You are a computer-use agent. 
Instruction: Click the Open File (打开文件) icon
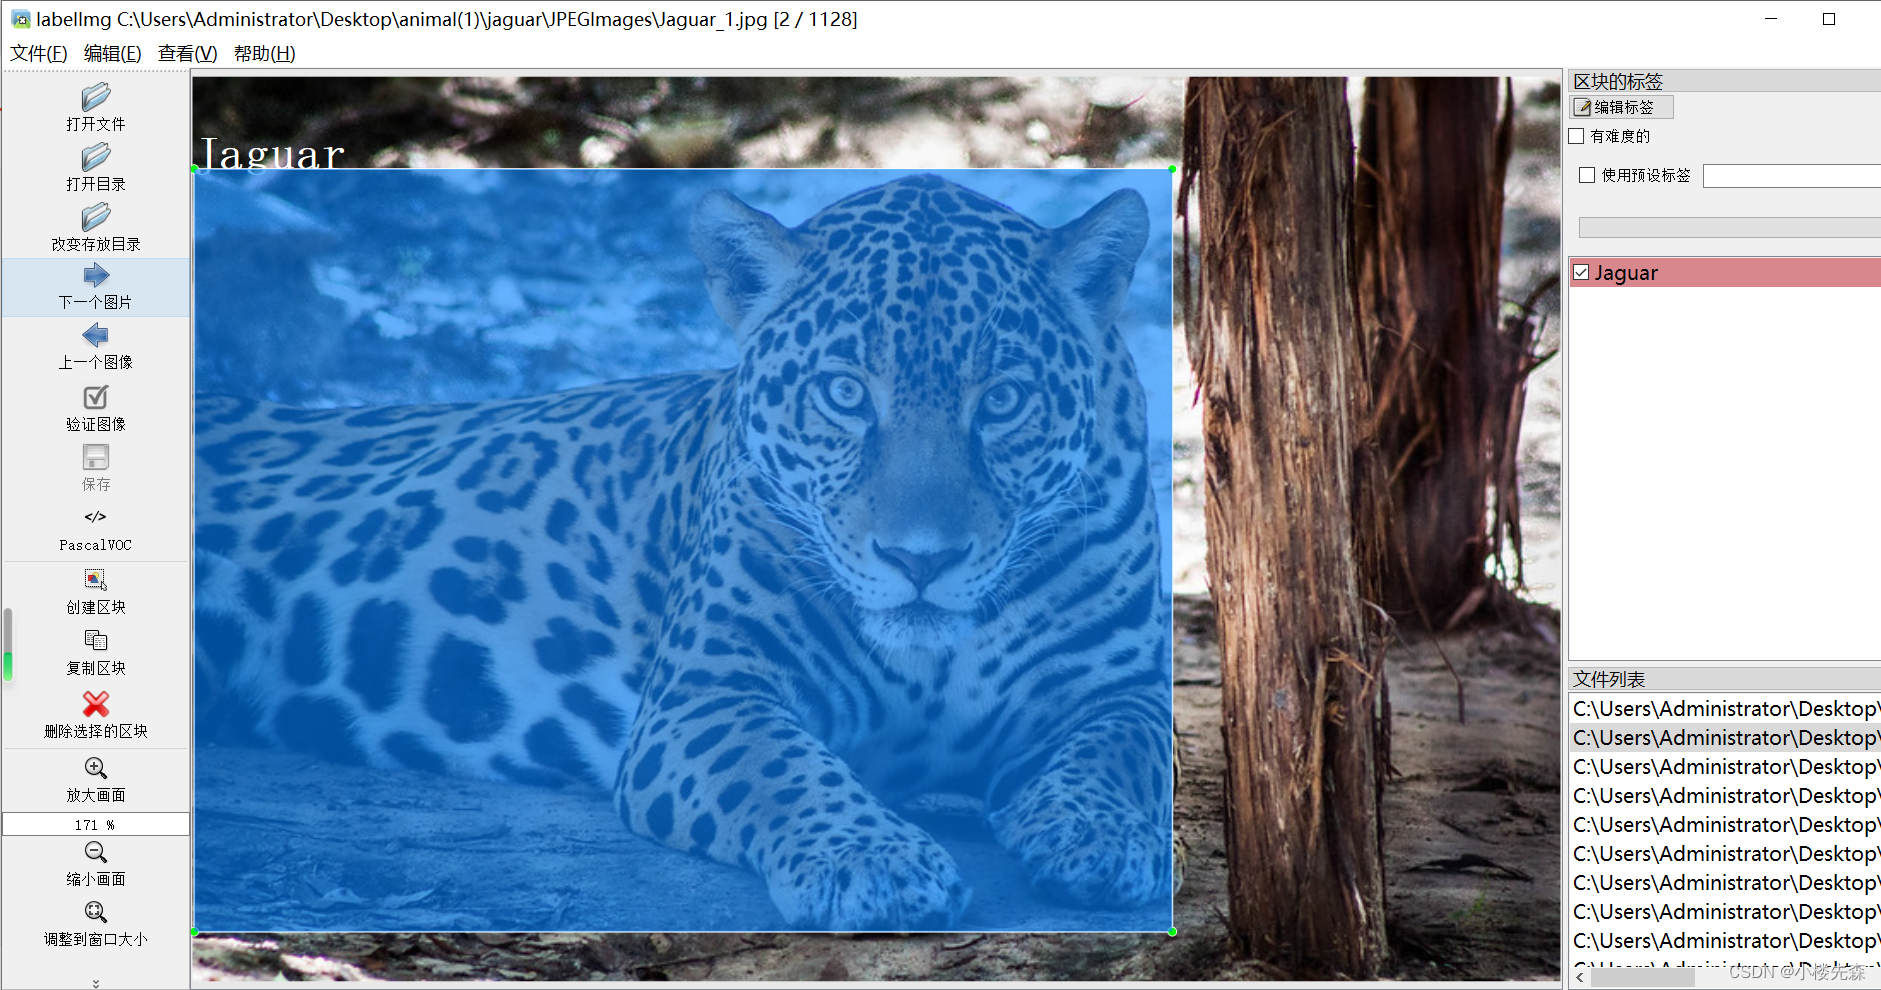click(96, 98)
